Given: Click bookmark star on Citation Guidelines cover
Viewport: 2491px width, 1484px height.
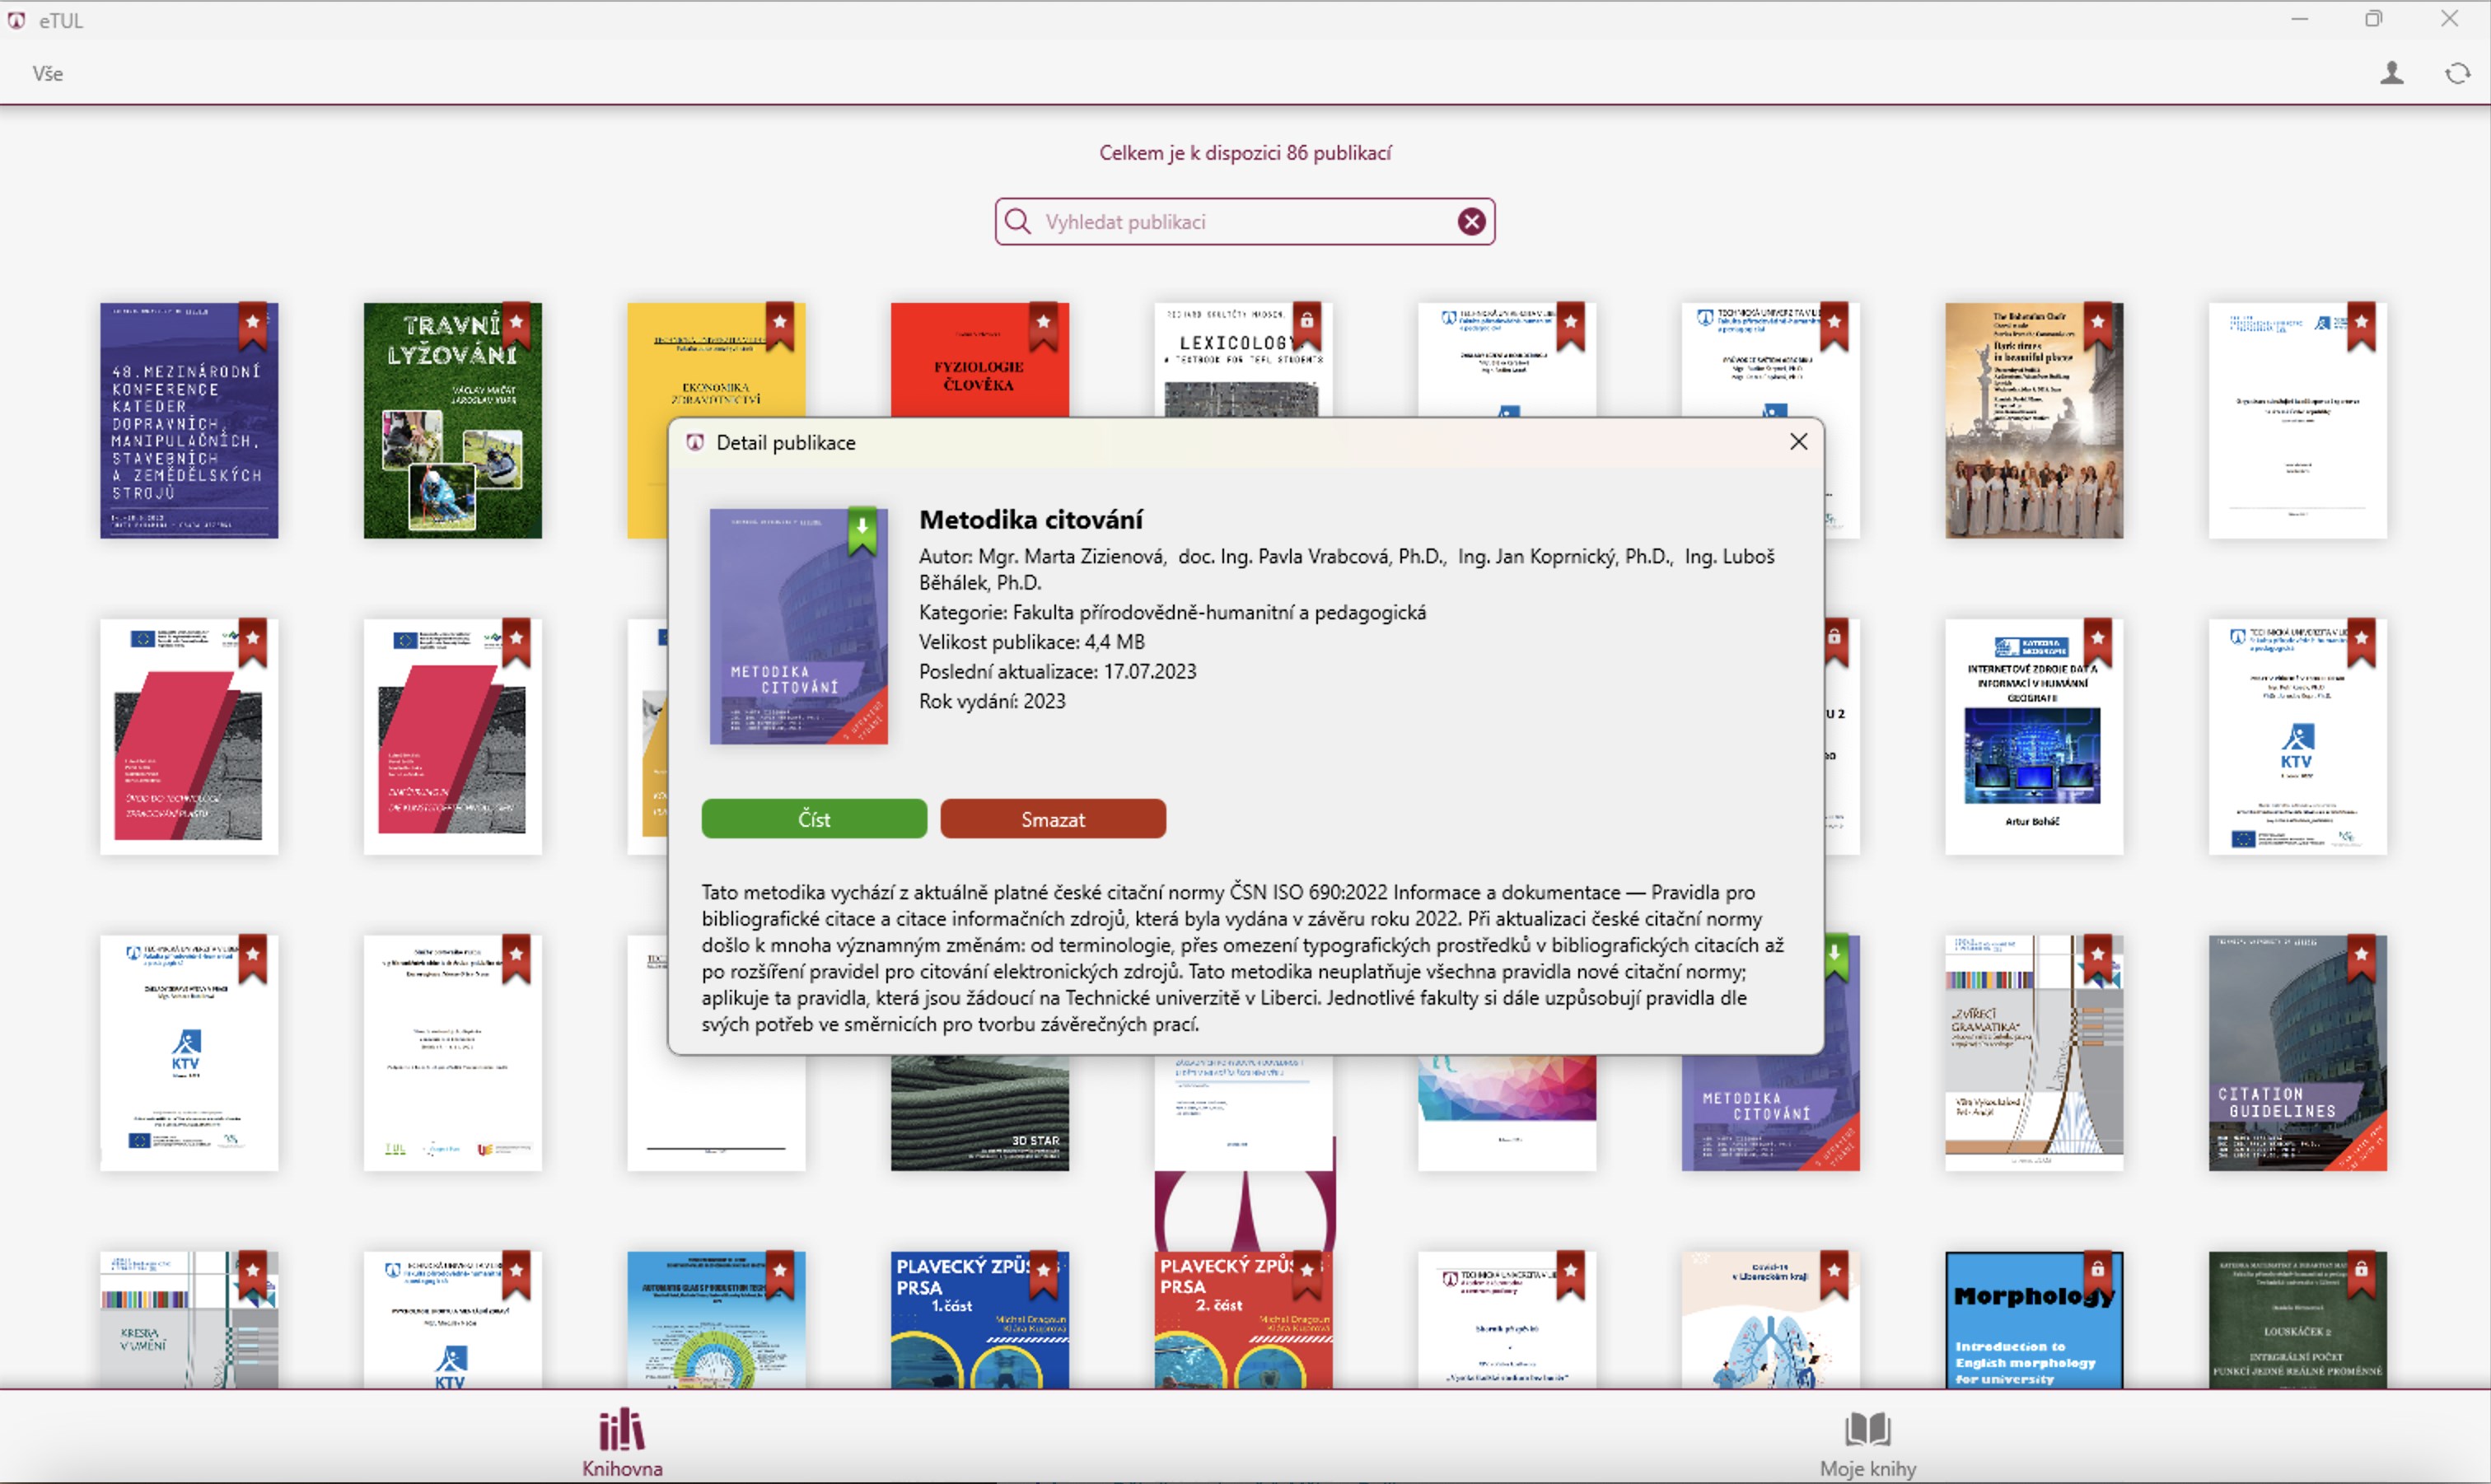Looking at the screenshot, I should 2361,956.
